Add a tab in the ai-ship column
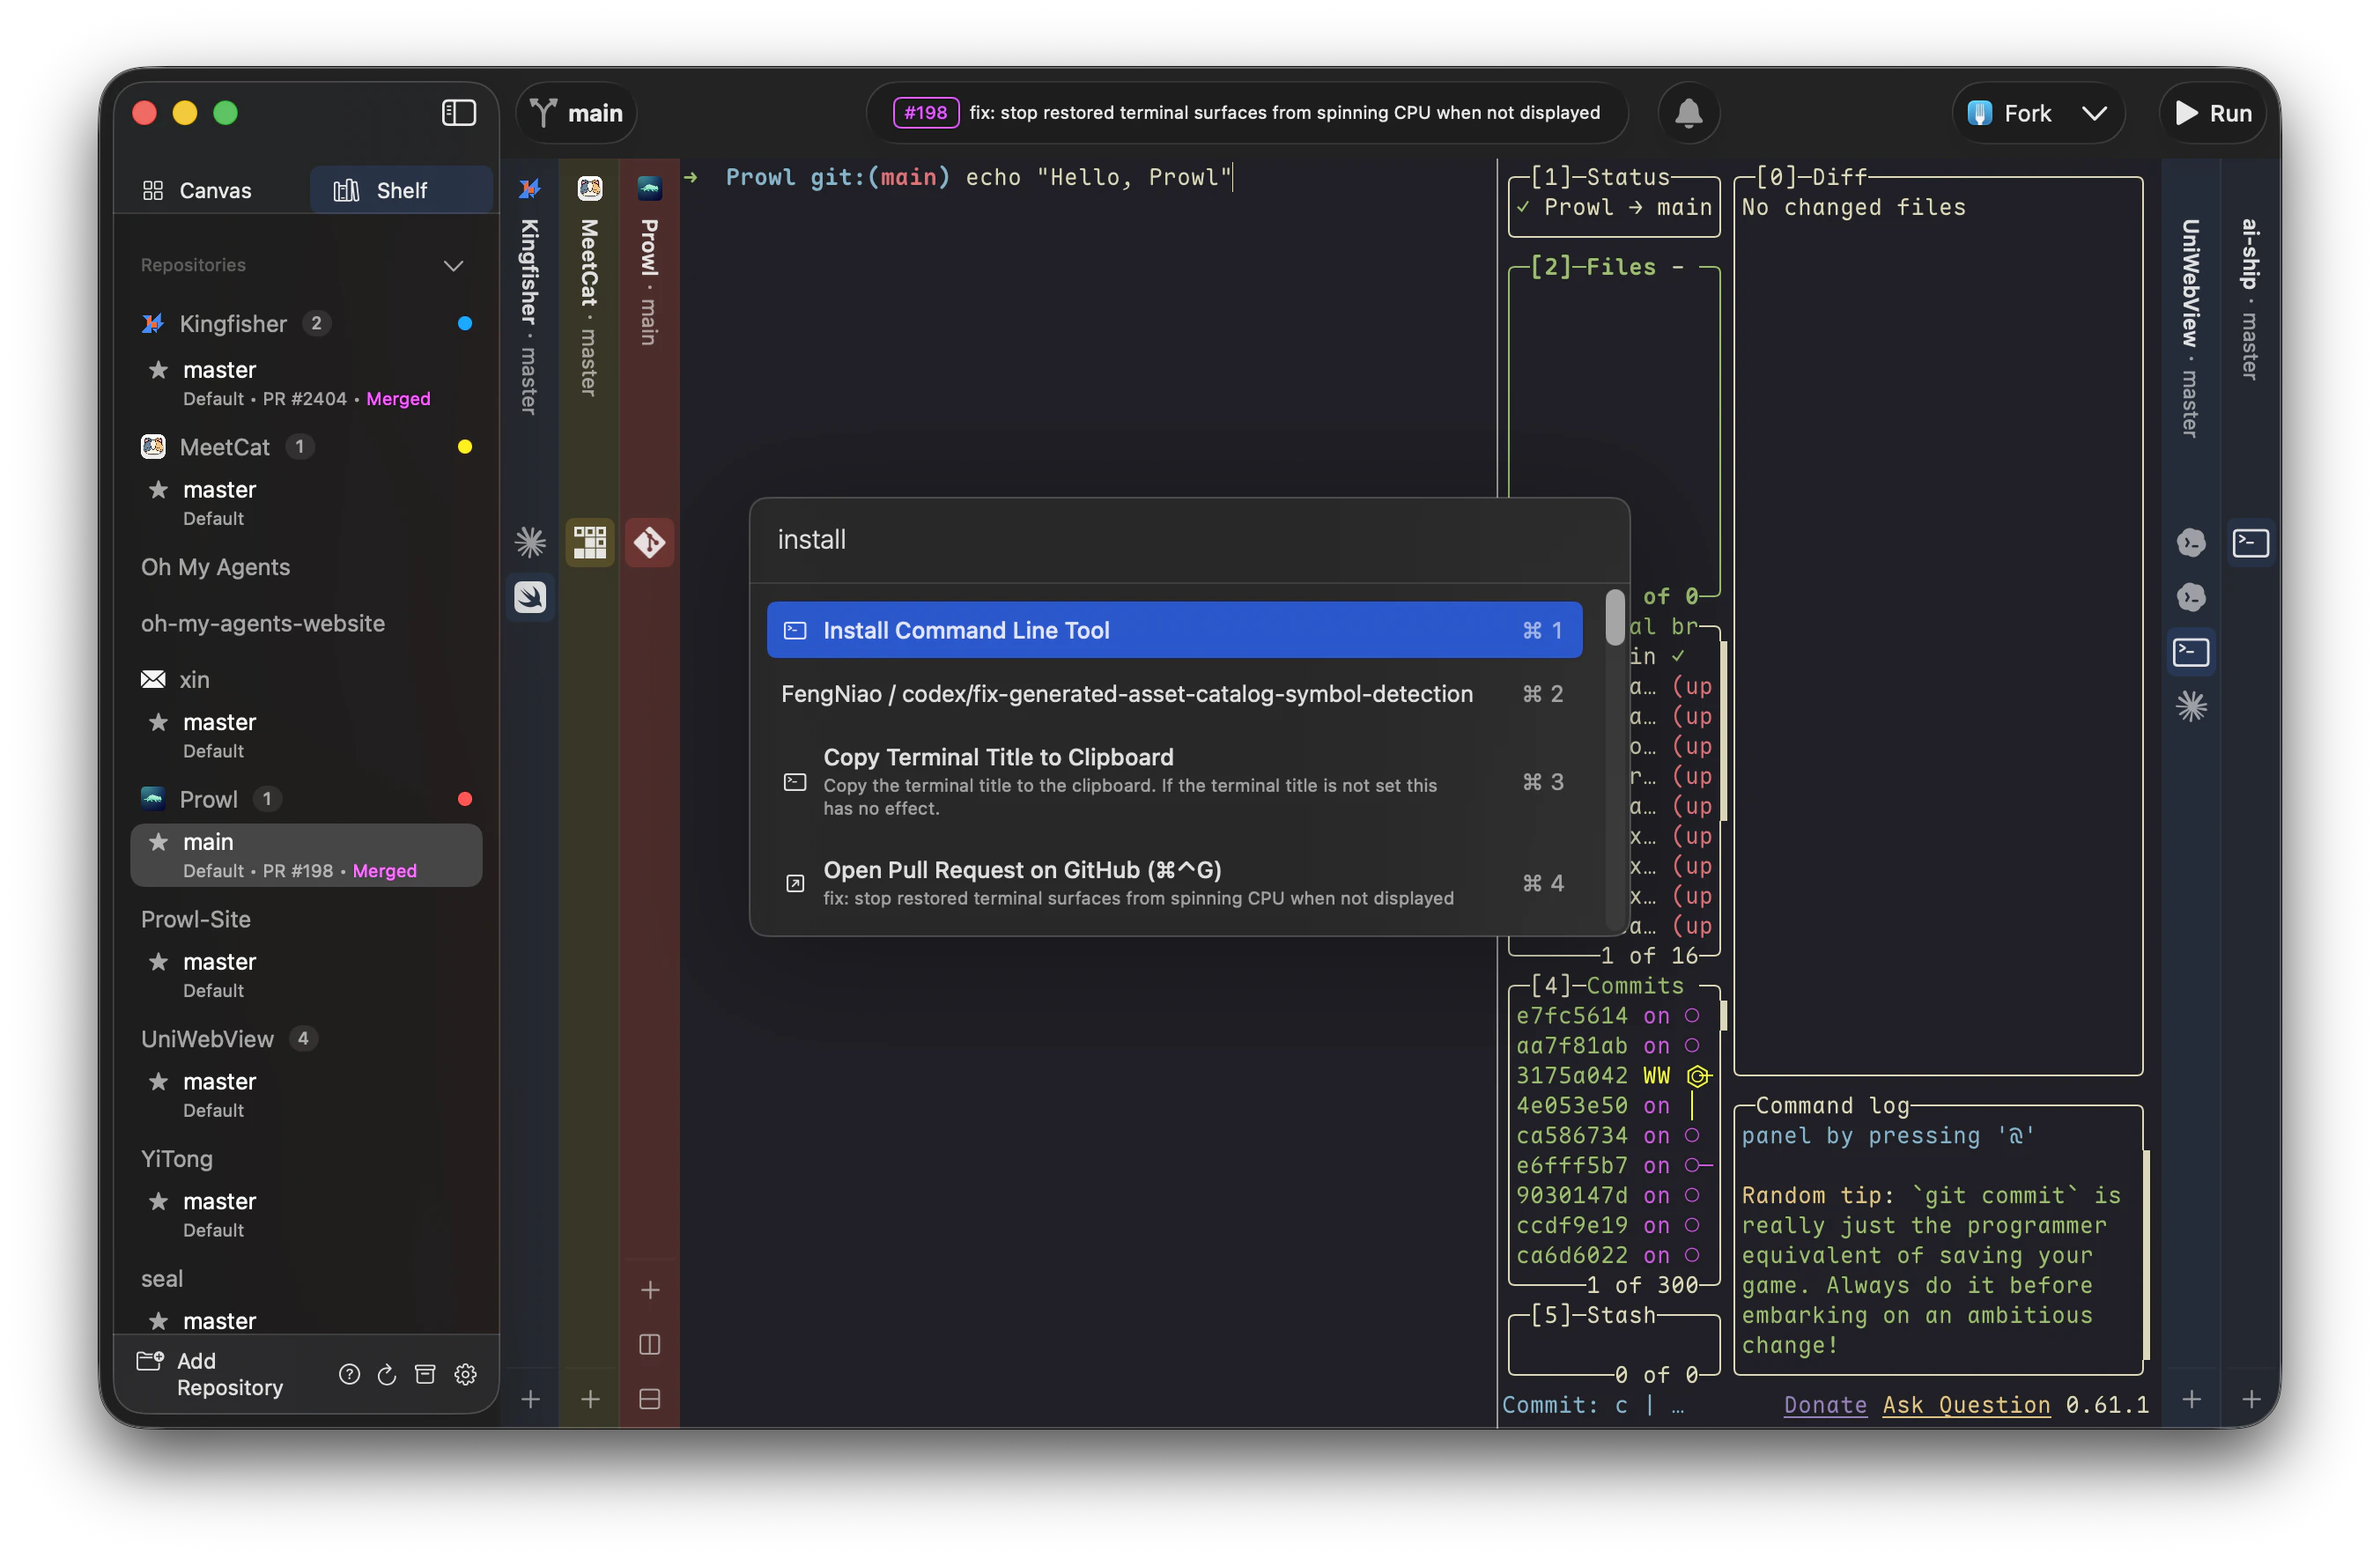2380x1559 pixels. coord(2251,1399)
